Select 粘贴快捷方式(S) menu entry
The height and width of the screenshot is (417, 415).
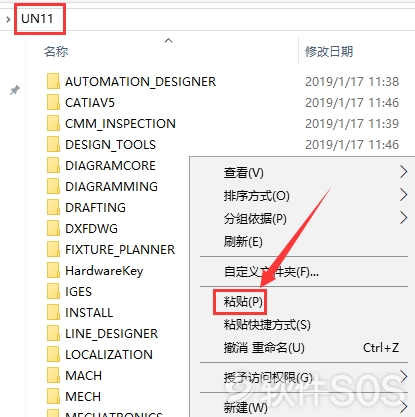pos(267,325)
